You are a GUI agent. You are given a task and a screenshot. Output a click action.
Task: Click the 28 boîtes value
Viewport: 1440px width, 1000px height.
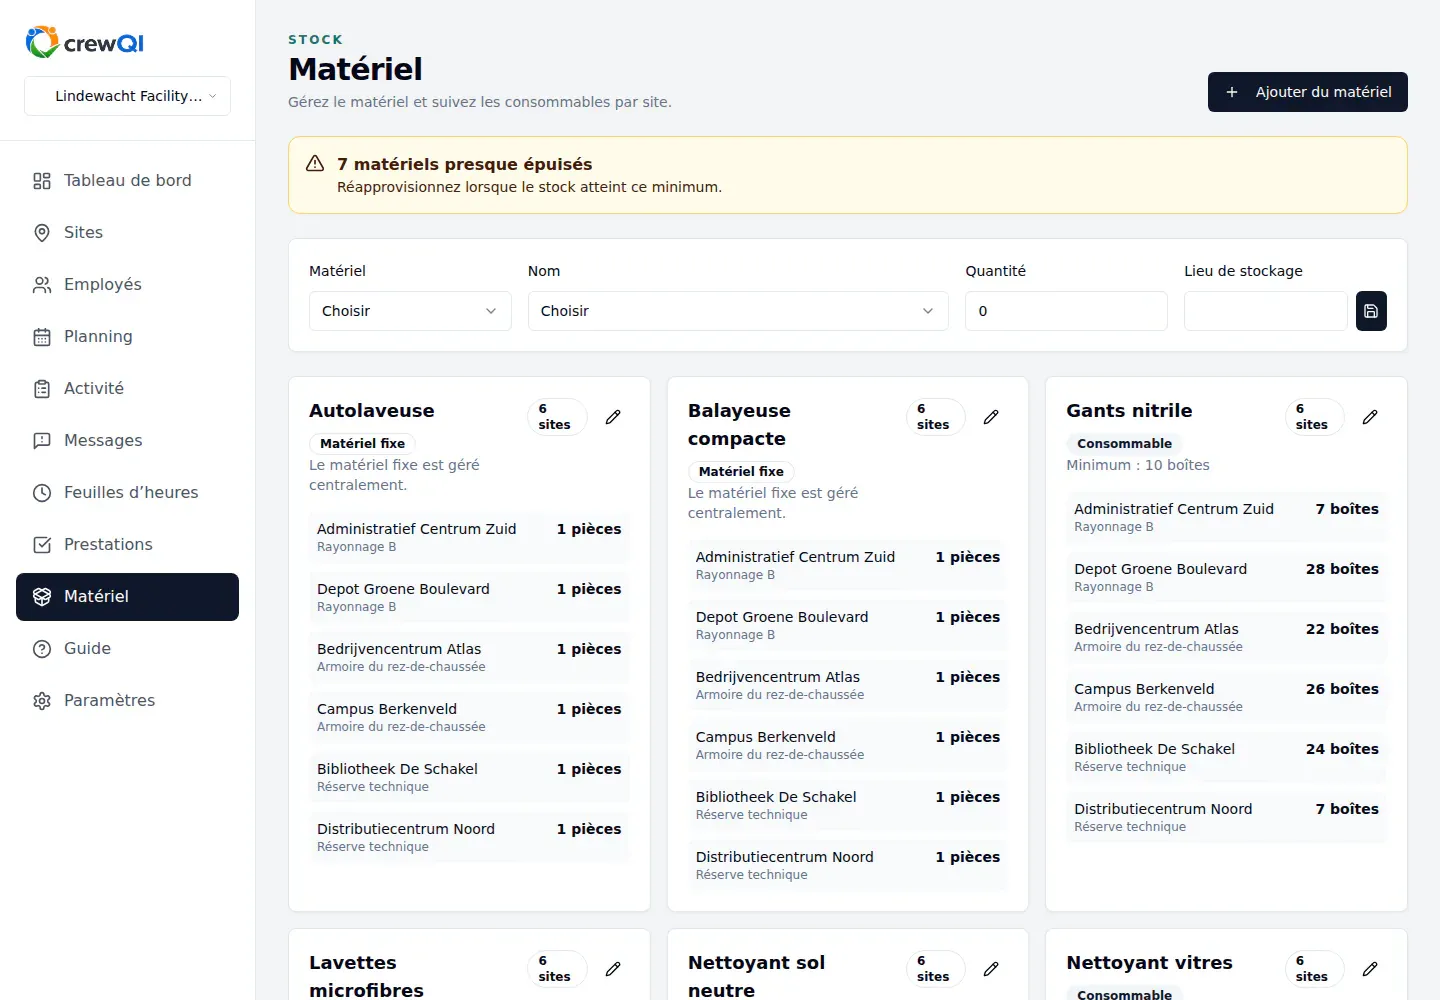pyautogui.click(x=1342, y=569)
